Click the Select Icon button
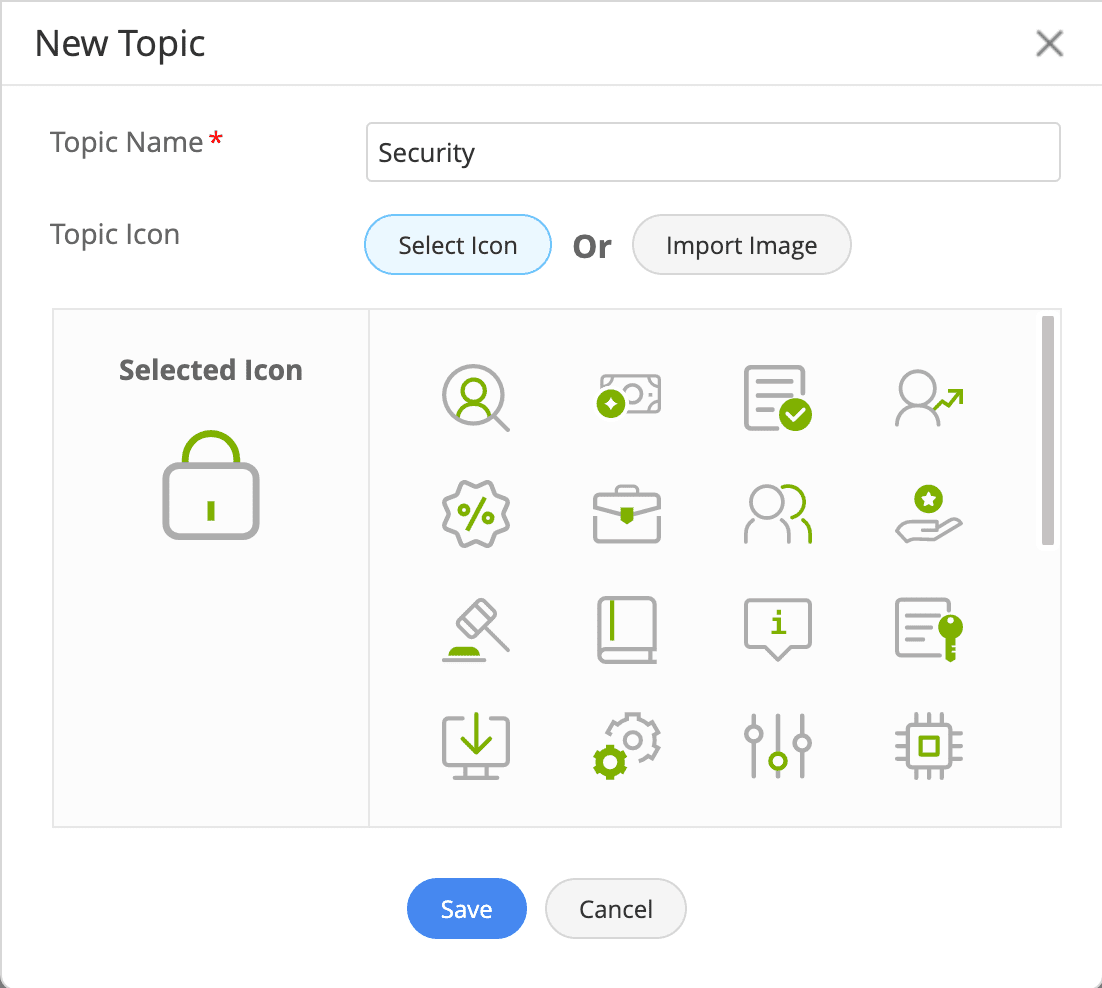1102x988 pixels. point(458,245)
